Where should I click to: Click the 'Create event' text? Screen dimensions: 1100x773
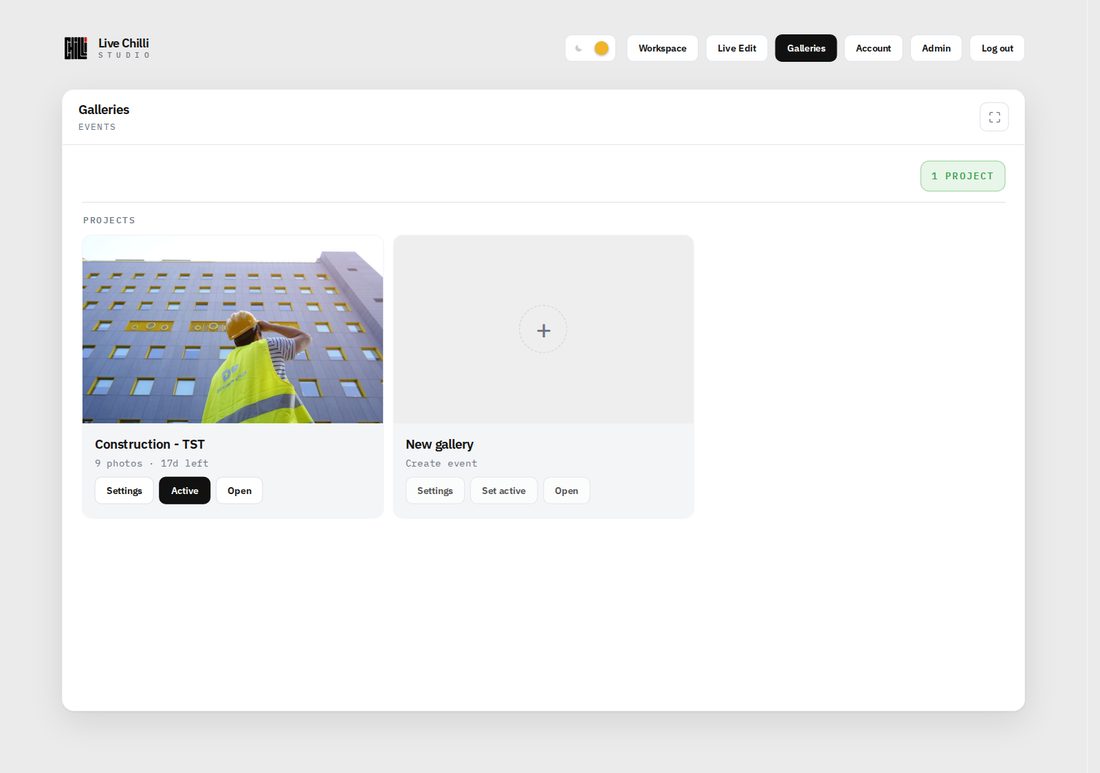pos(441,463)
